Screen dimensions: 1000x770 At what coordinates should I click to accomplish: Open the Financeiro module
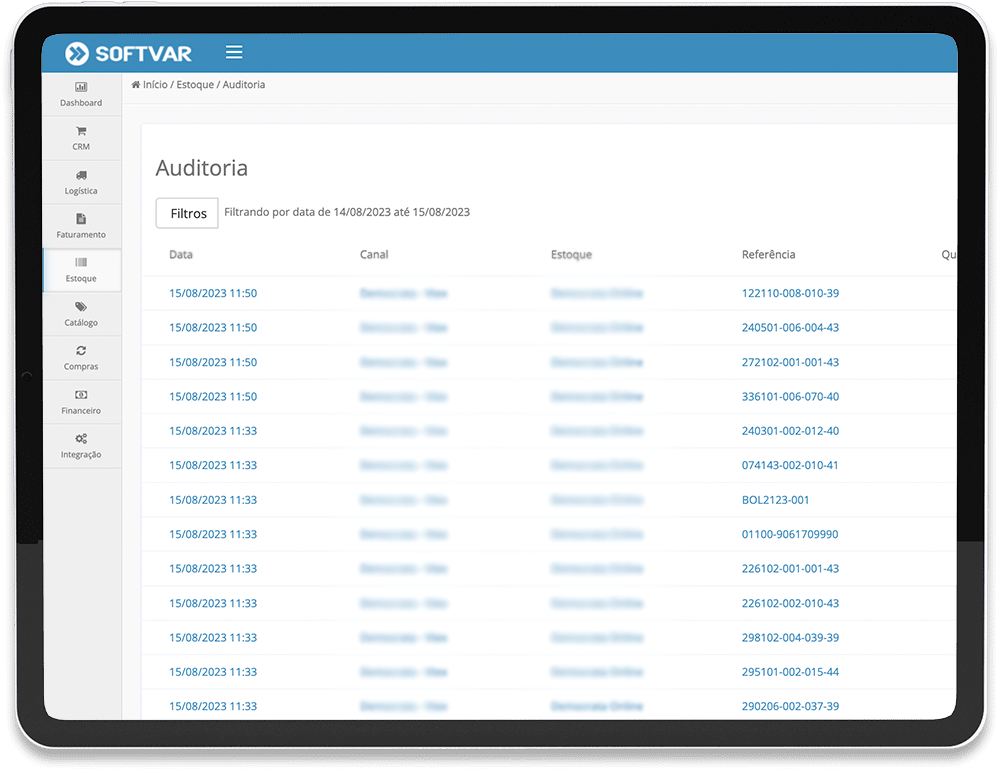81,402
